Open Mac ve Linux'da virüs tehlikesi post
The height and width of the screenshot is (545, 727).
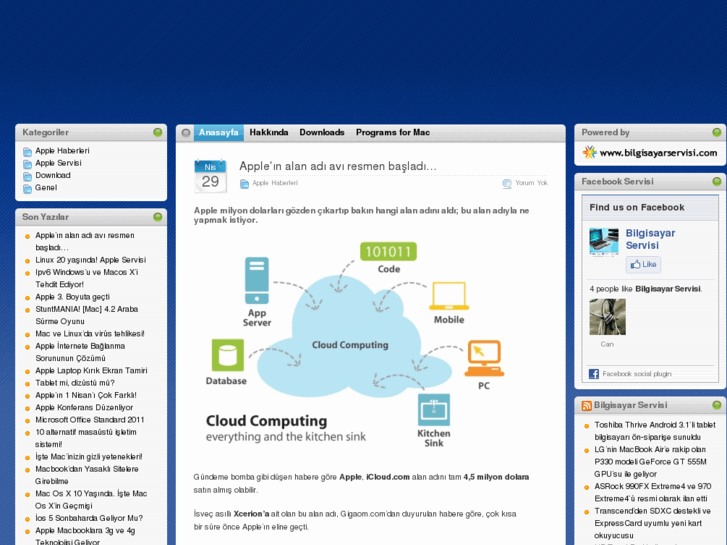pos(90,333)
